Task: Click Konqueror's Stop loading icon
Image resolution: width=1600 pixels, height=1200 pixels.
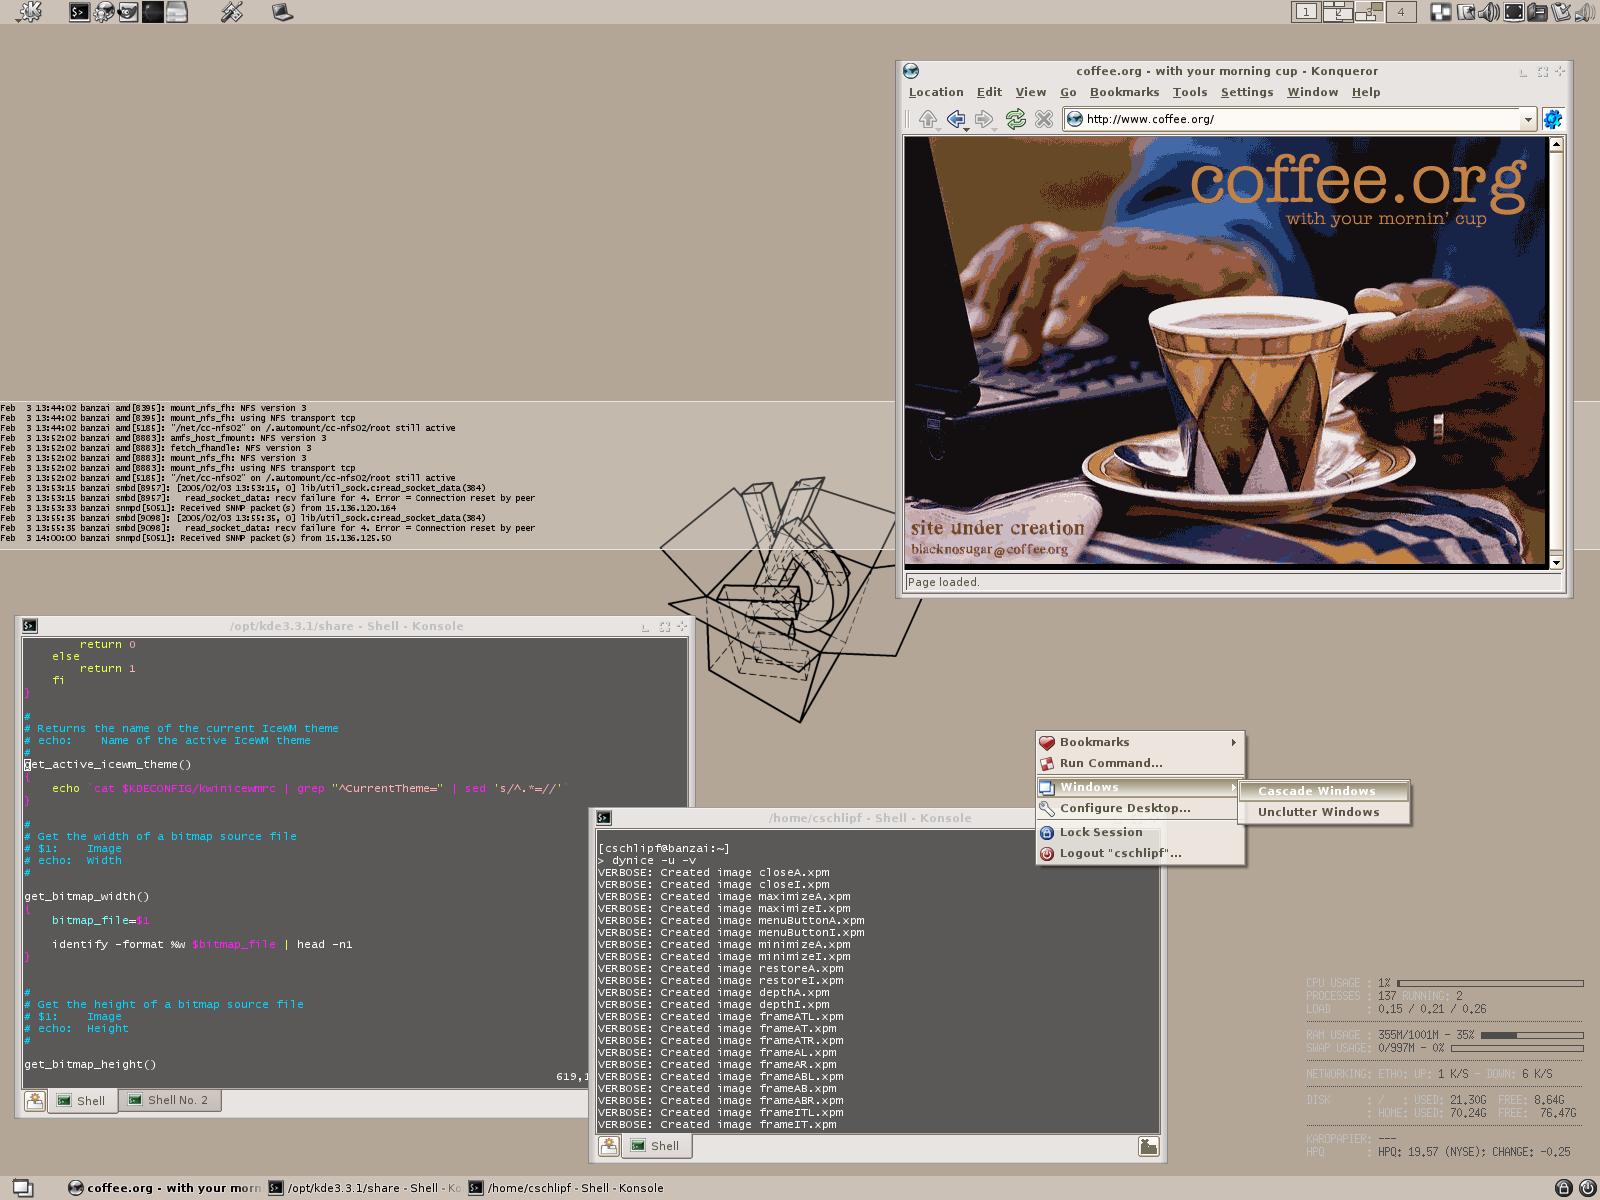Action: click(1044, 119)
